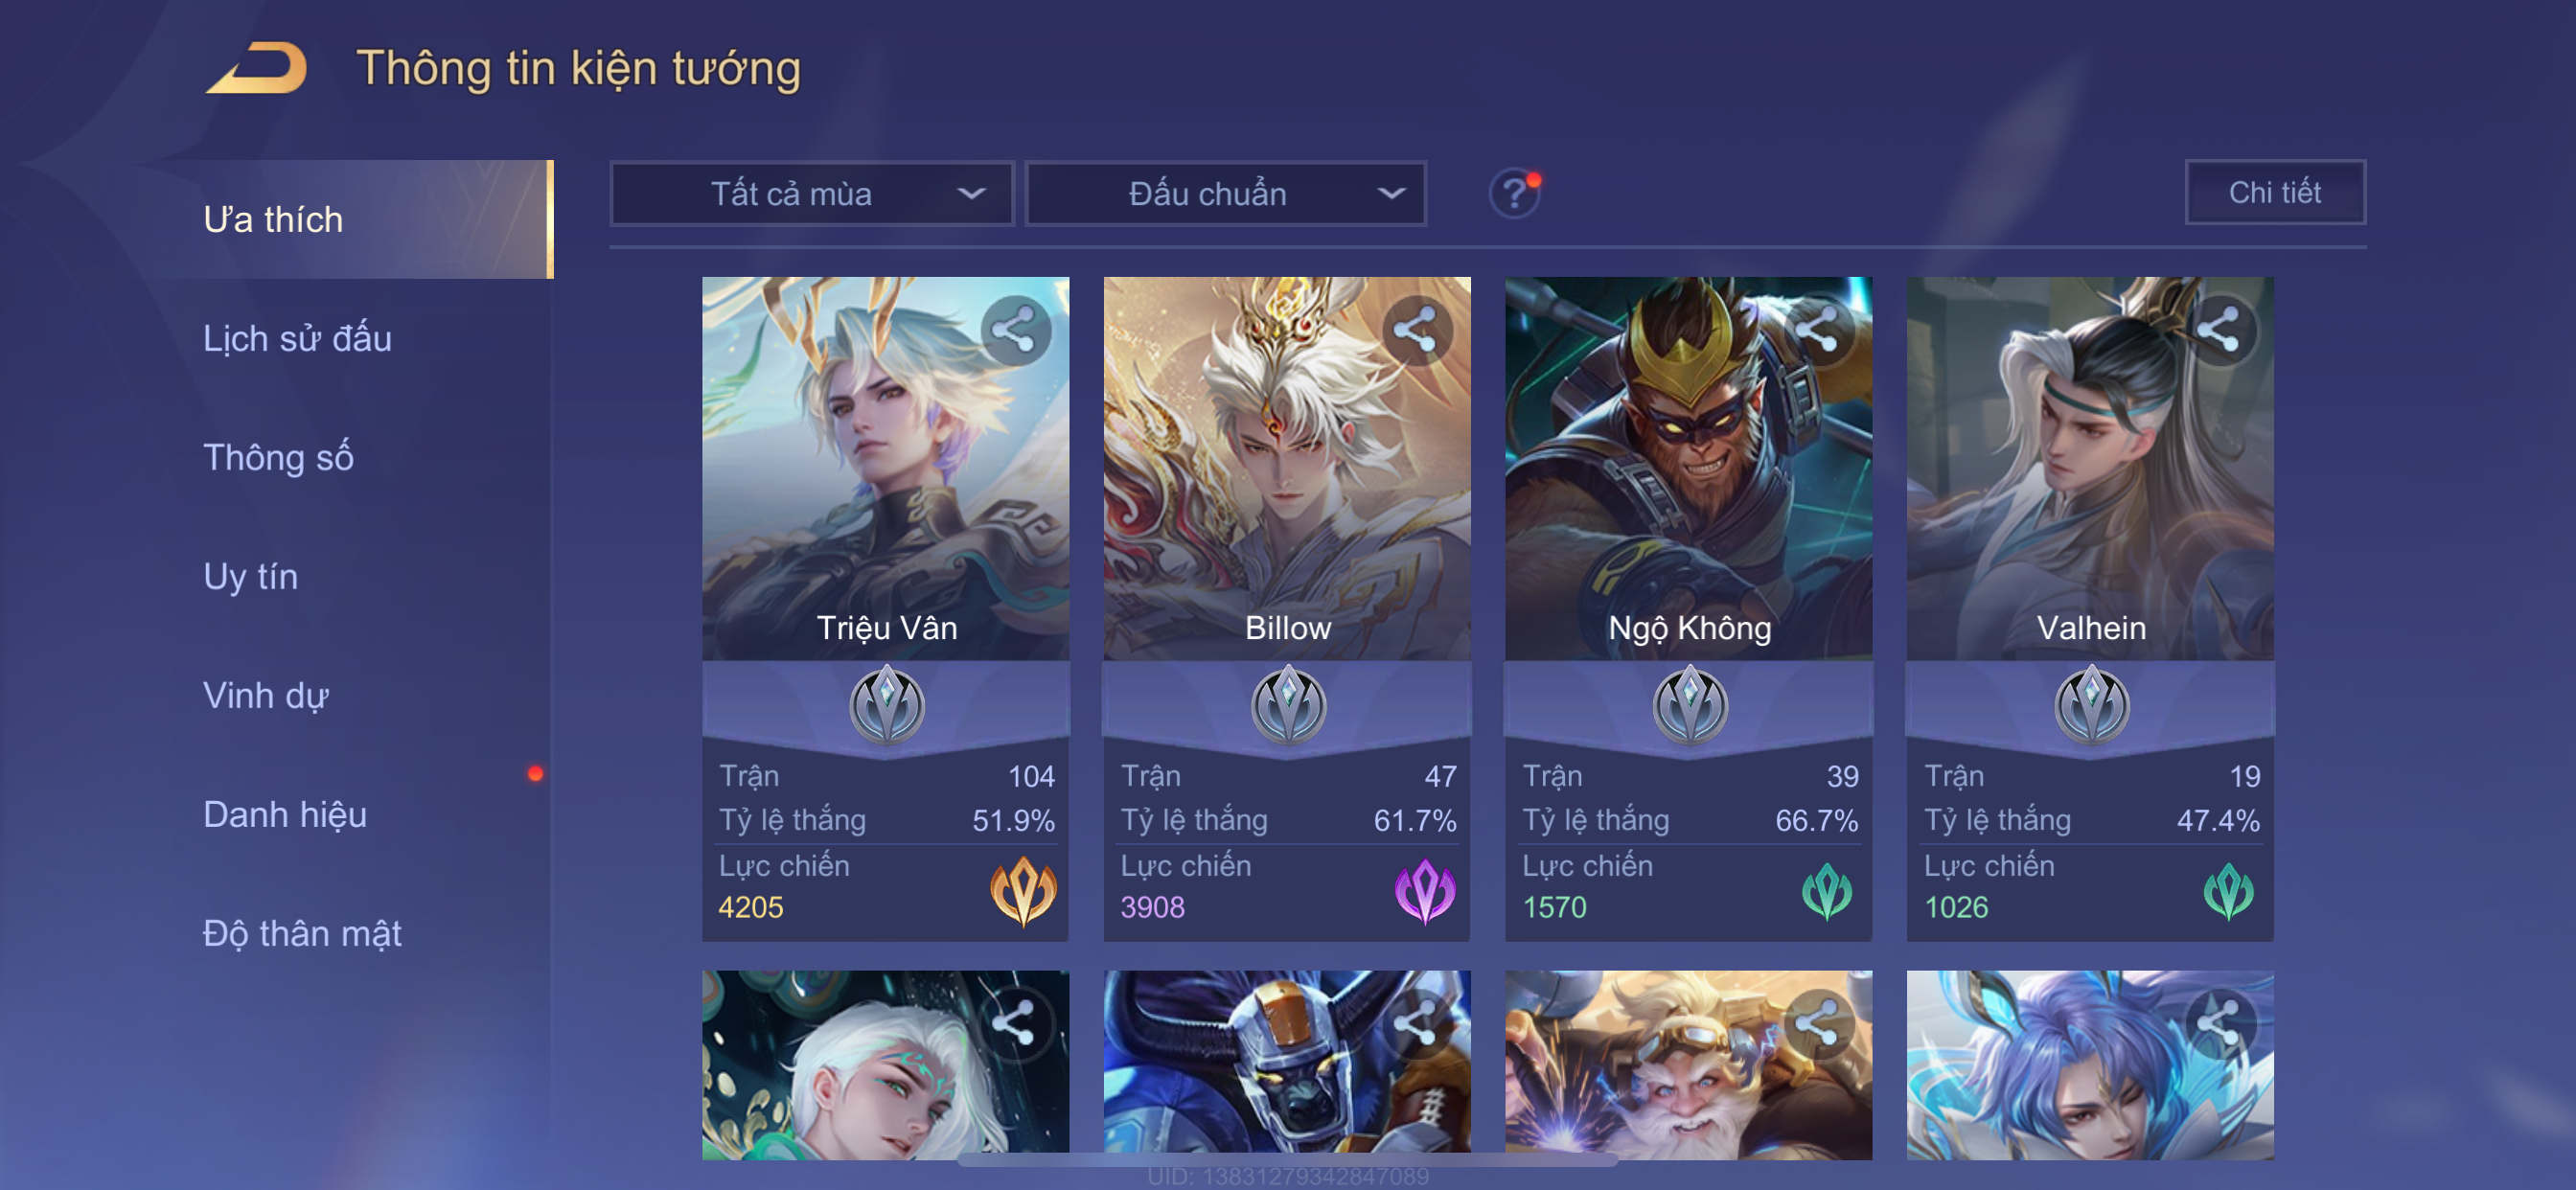
Task: Click Ngộ Không's silver mastery emblem
Action: pyautogui.click(x=1689, y=705)
